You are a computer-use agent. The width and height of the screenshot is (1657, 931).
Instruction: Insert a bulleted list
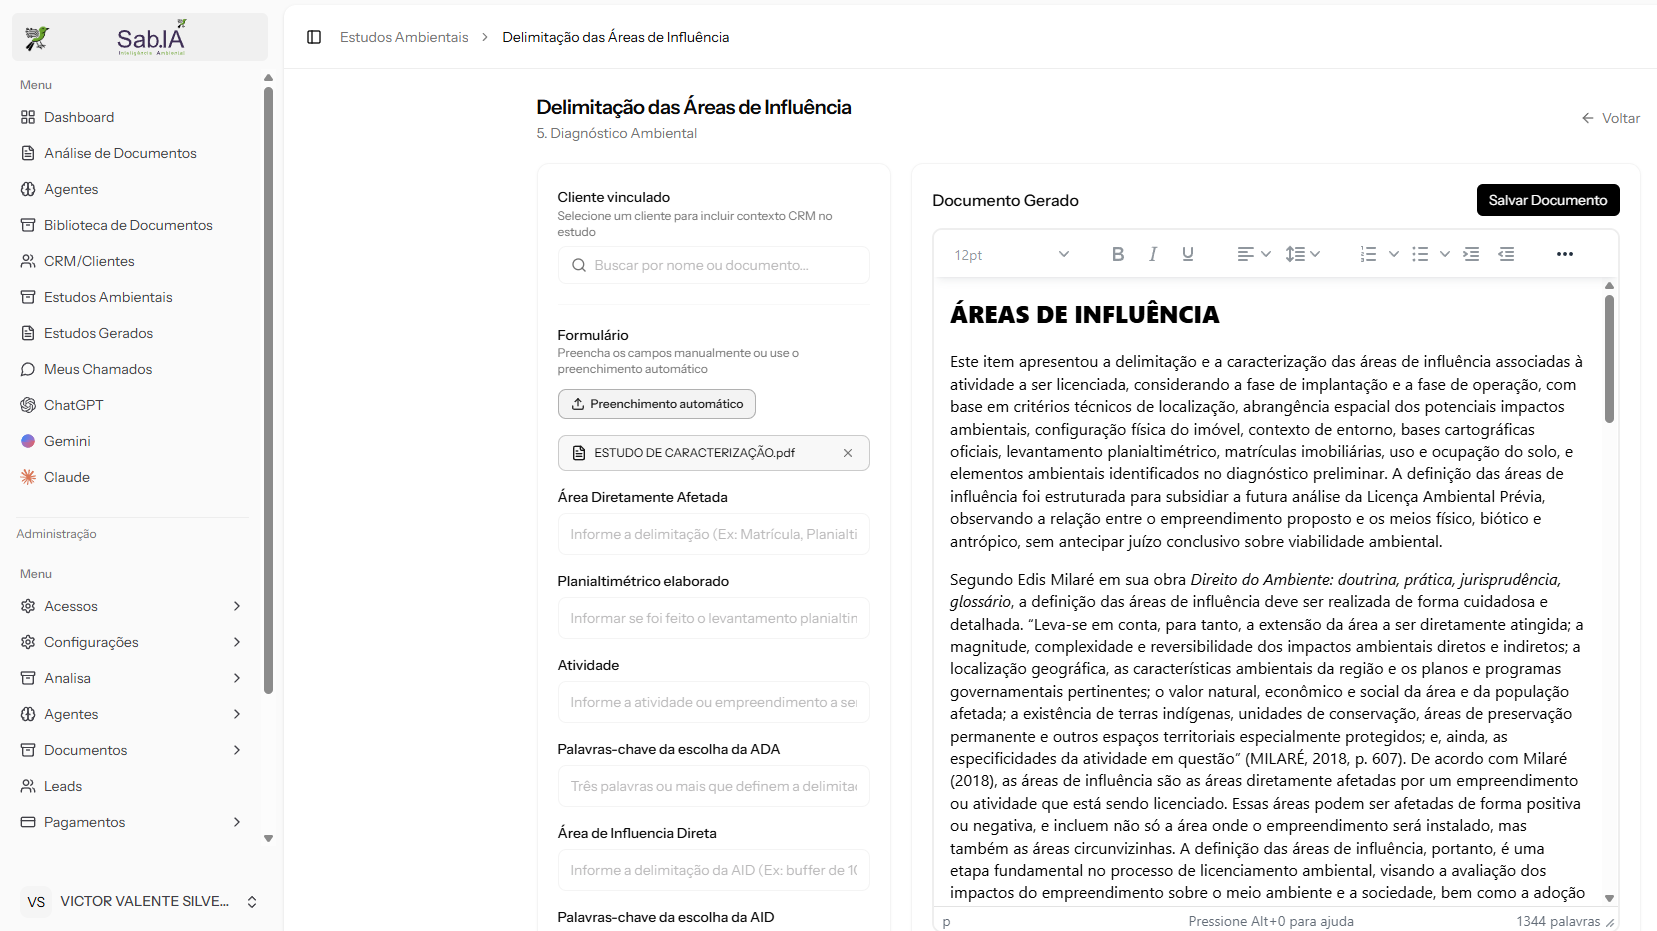click(x=1420, y=254)
